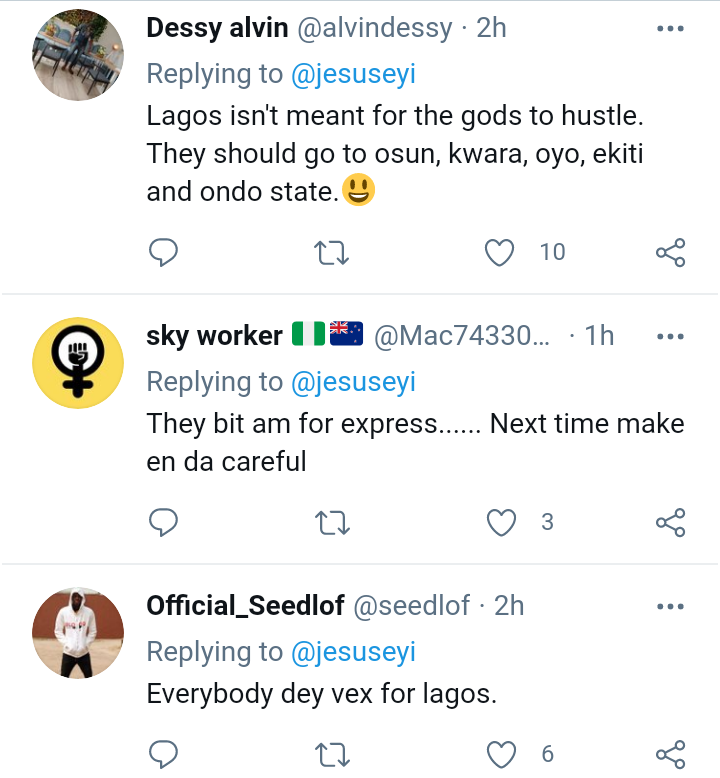Retweet Dessy alvin's Lagos tweet

(332, 253)
